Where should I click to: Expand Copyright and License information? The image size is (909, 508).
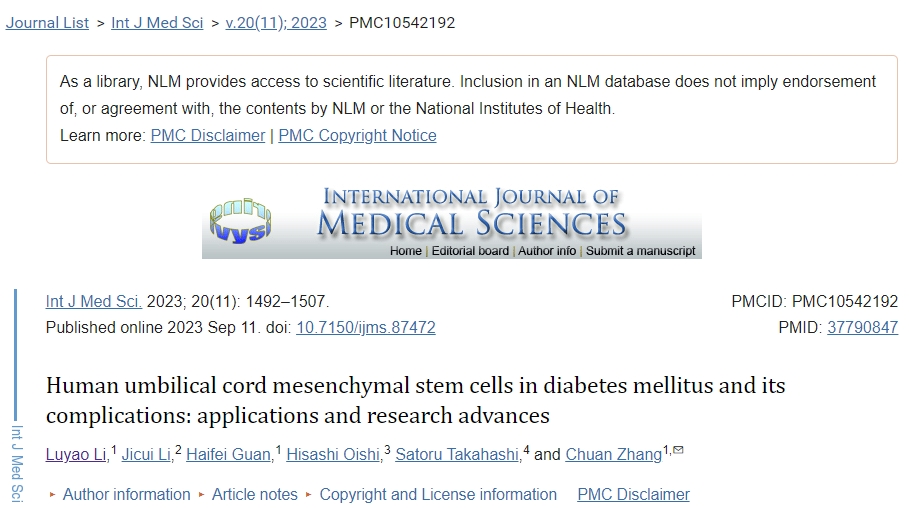pyautogui.click(x=438, y=494)
